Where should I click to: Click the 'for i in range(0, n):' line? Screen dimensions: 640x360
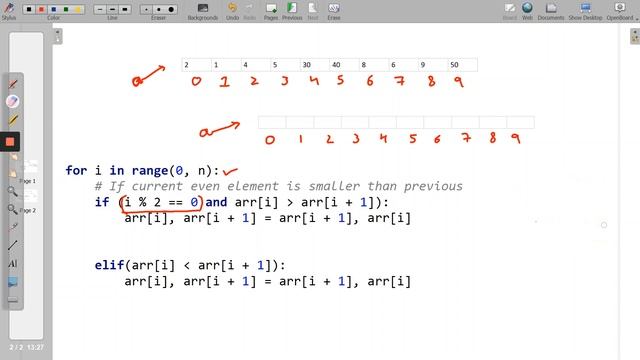click(142, 170)
